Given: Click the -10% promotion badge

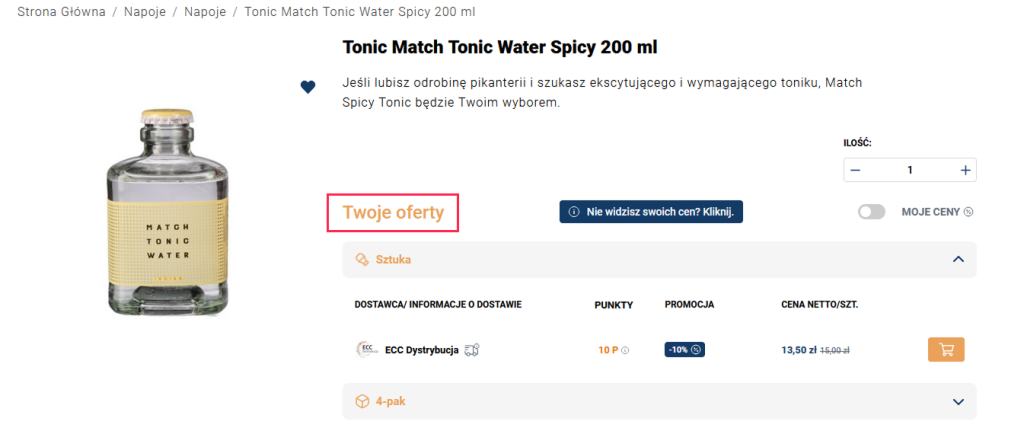Looking at the screenshot, I should (x=685, y=350).
